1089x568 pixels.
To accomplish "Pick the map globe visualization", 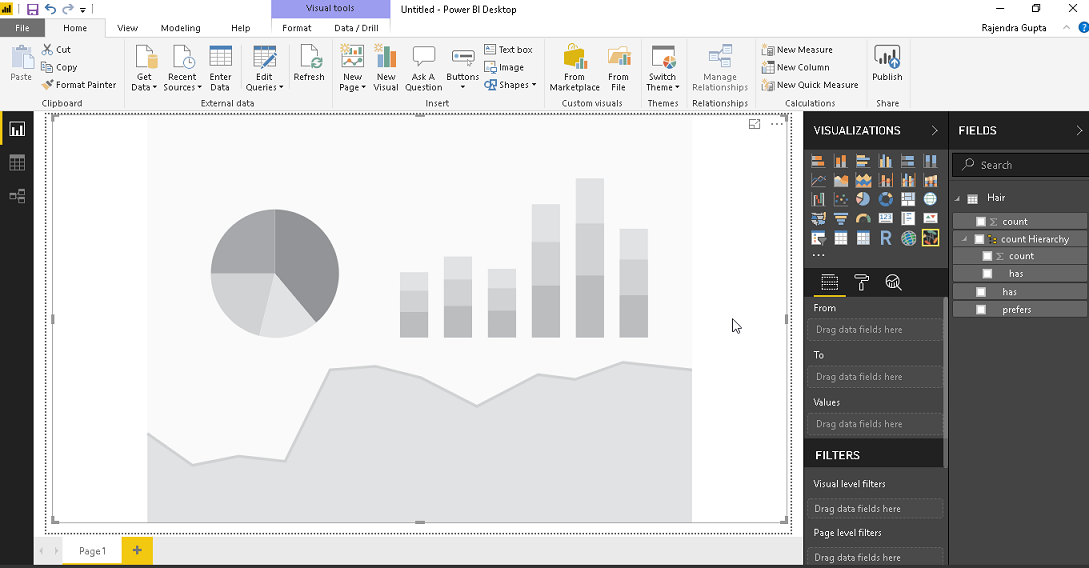I will pyautogui.click(x=931, y=199).
